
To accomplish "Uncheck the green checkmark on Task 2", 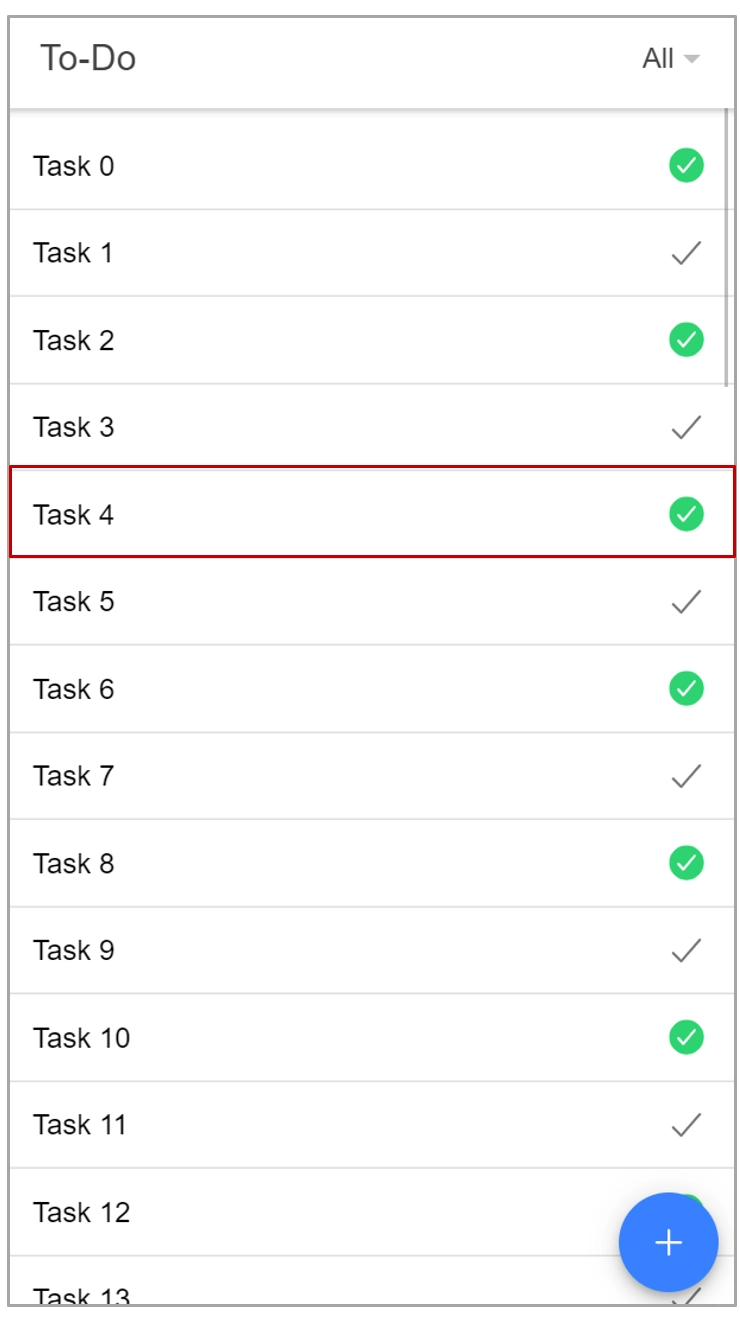I will pos(686,340).
